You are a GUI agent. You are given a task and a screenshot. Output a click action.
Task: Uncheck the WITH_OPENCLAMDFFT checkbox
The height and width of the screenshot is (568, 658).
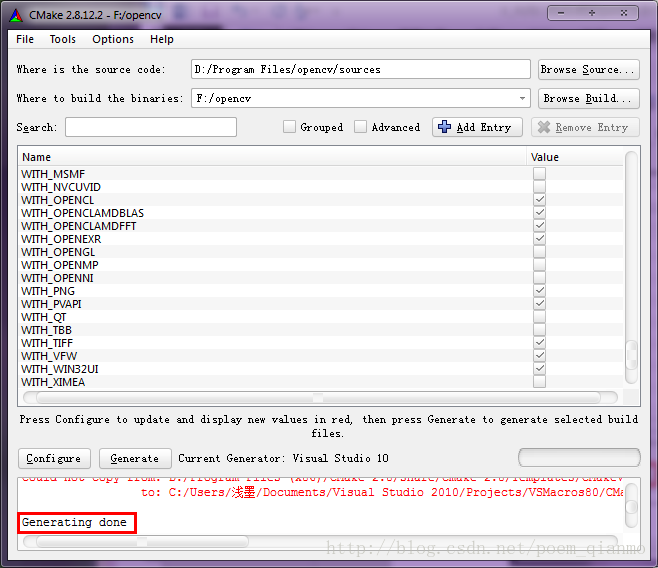[539, 225]
